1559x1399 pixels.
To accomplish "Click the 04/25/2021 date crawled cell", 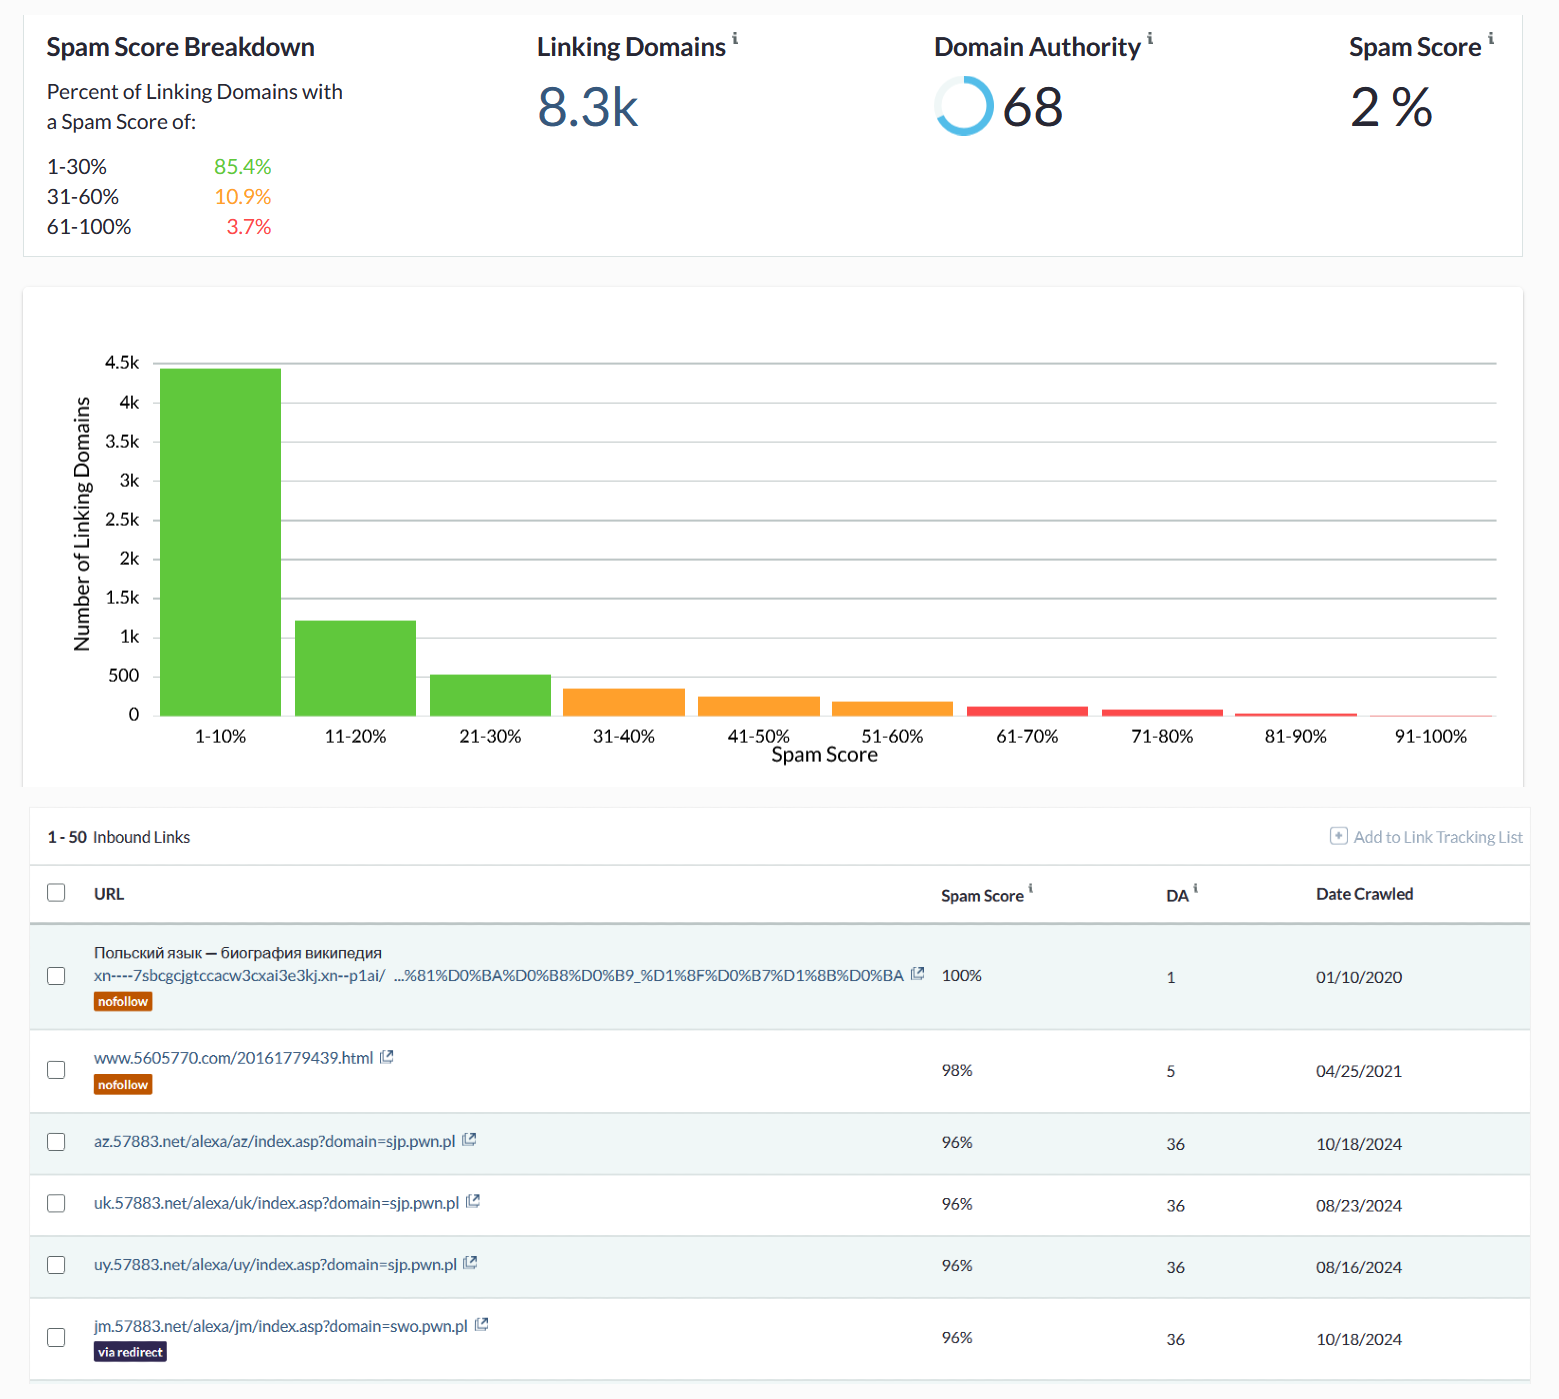I will [1359, 1071].
